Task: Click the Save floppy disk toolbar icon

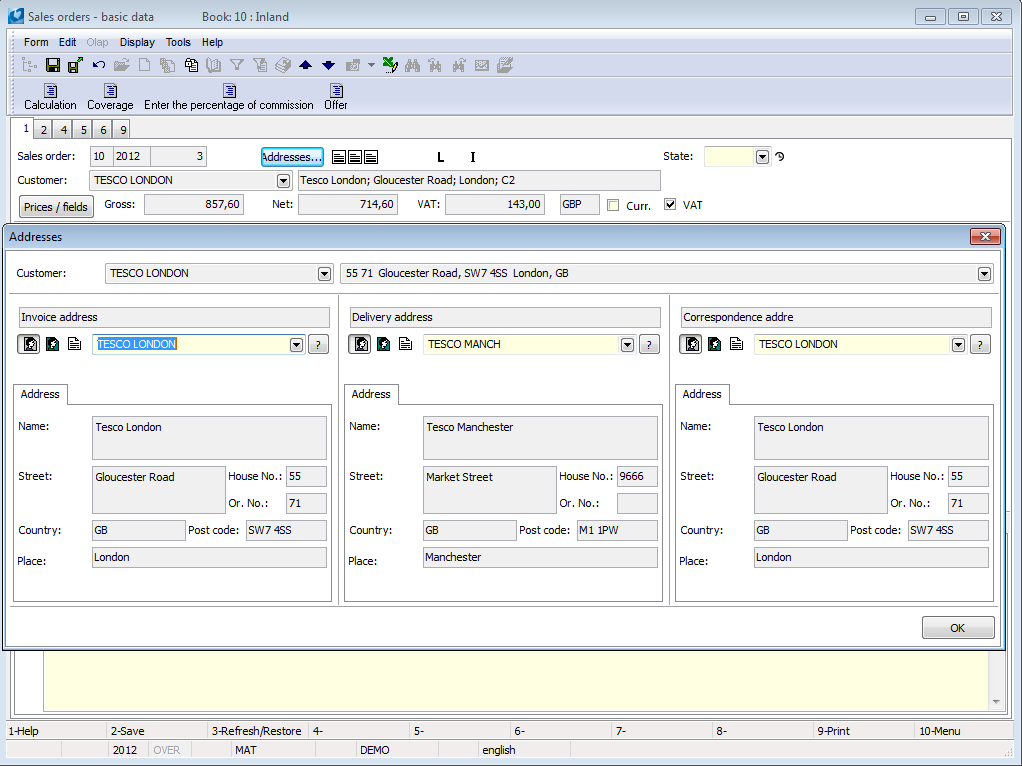Action: click(53, 65)
